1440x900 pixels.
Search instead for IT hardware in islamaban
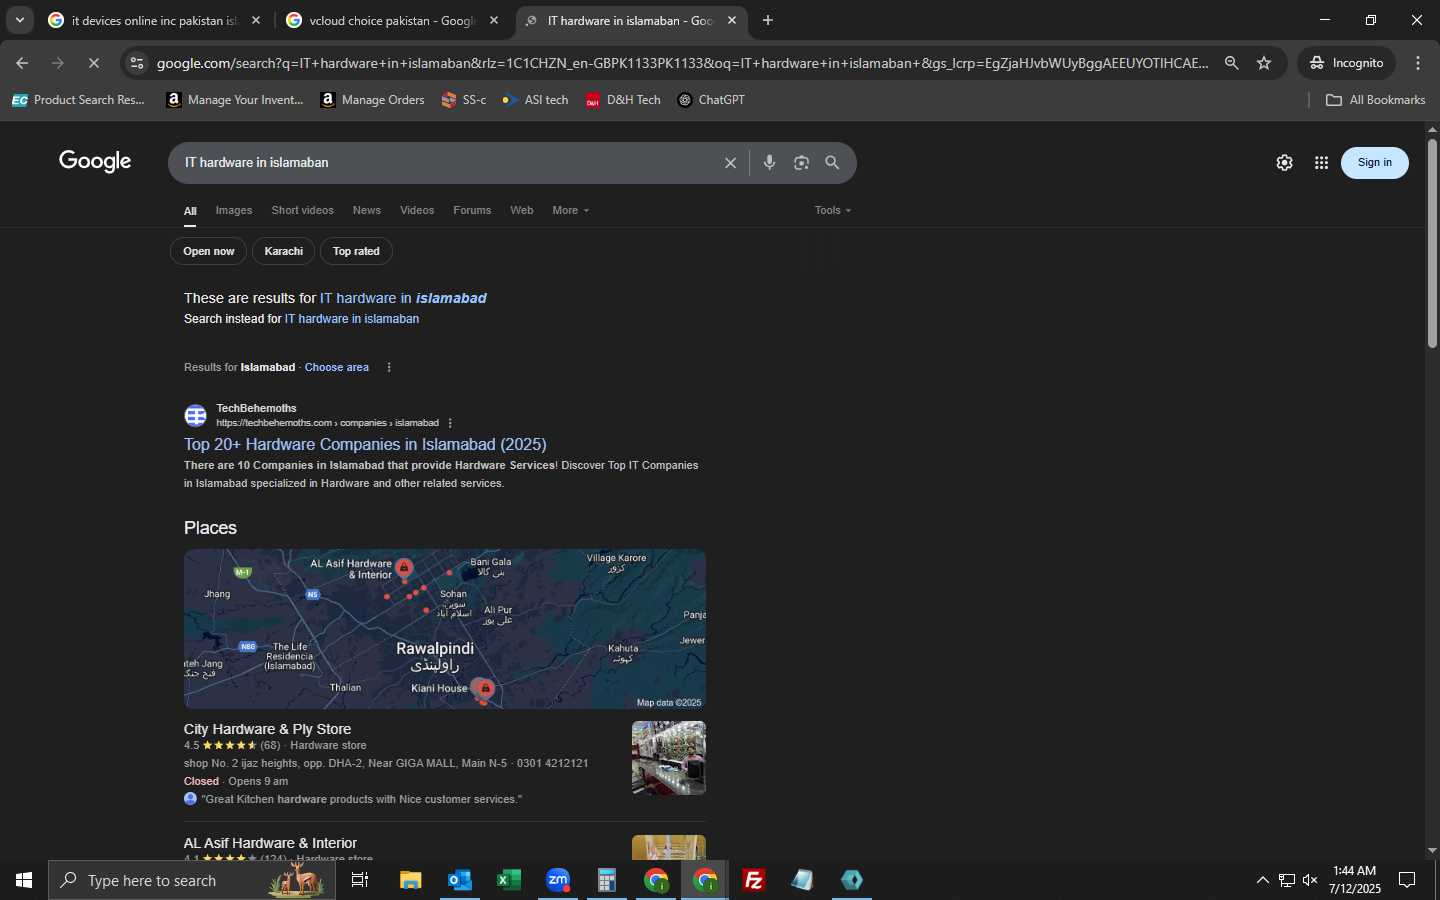tap(352, 319)
